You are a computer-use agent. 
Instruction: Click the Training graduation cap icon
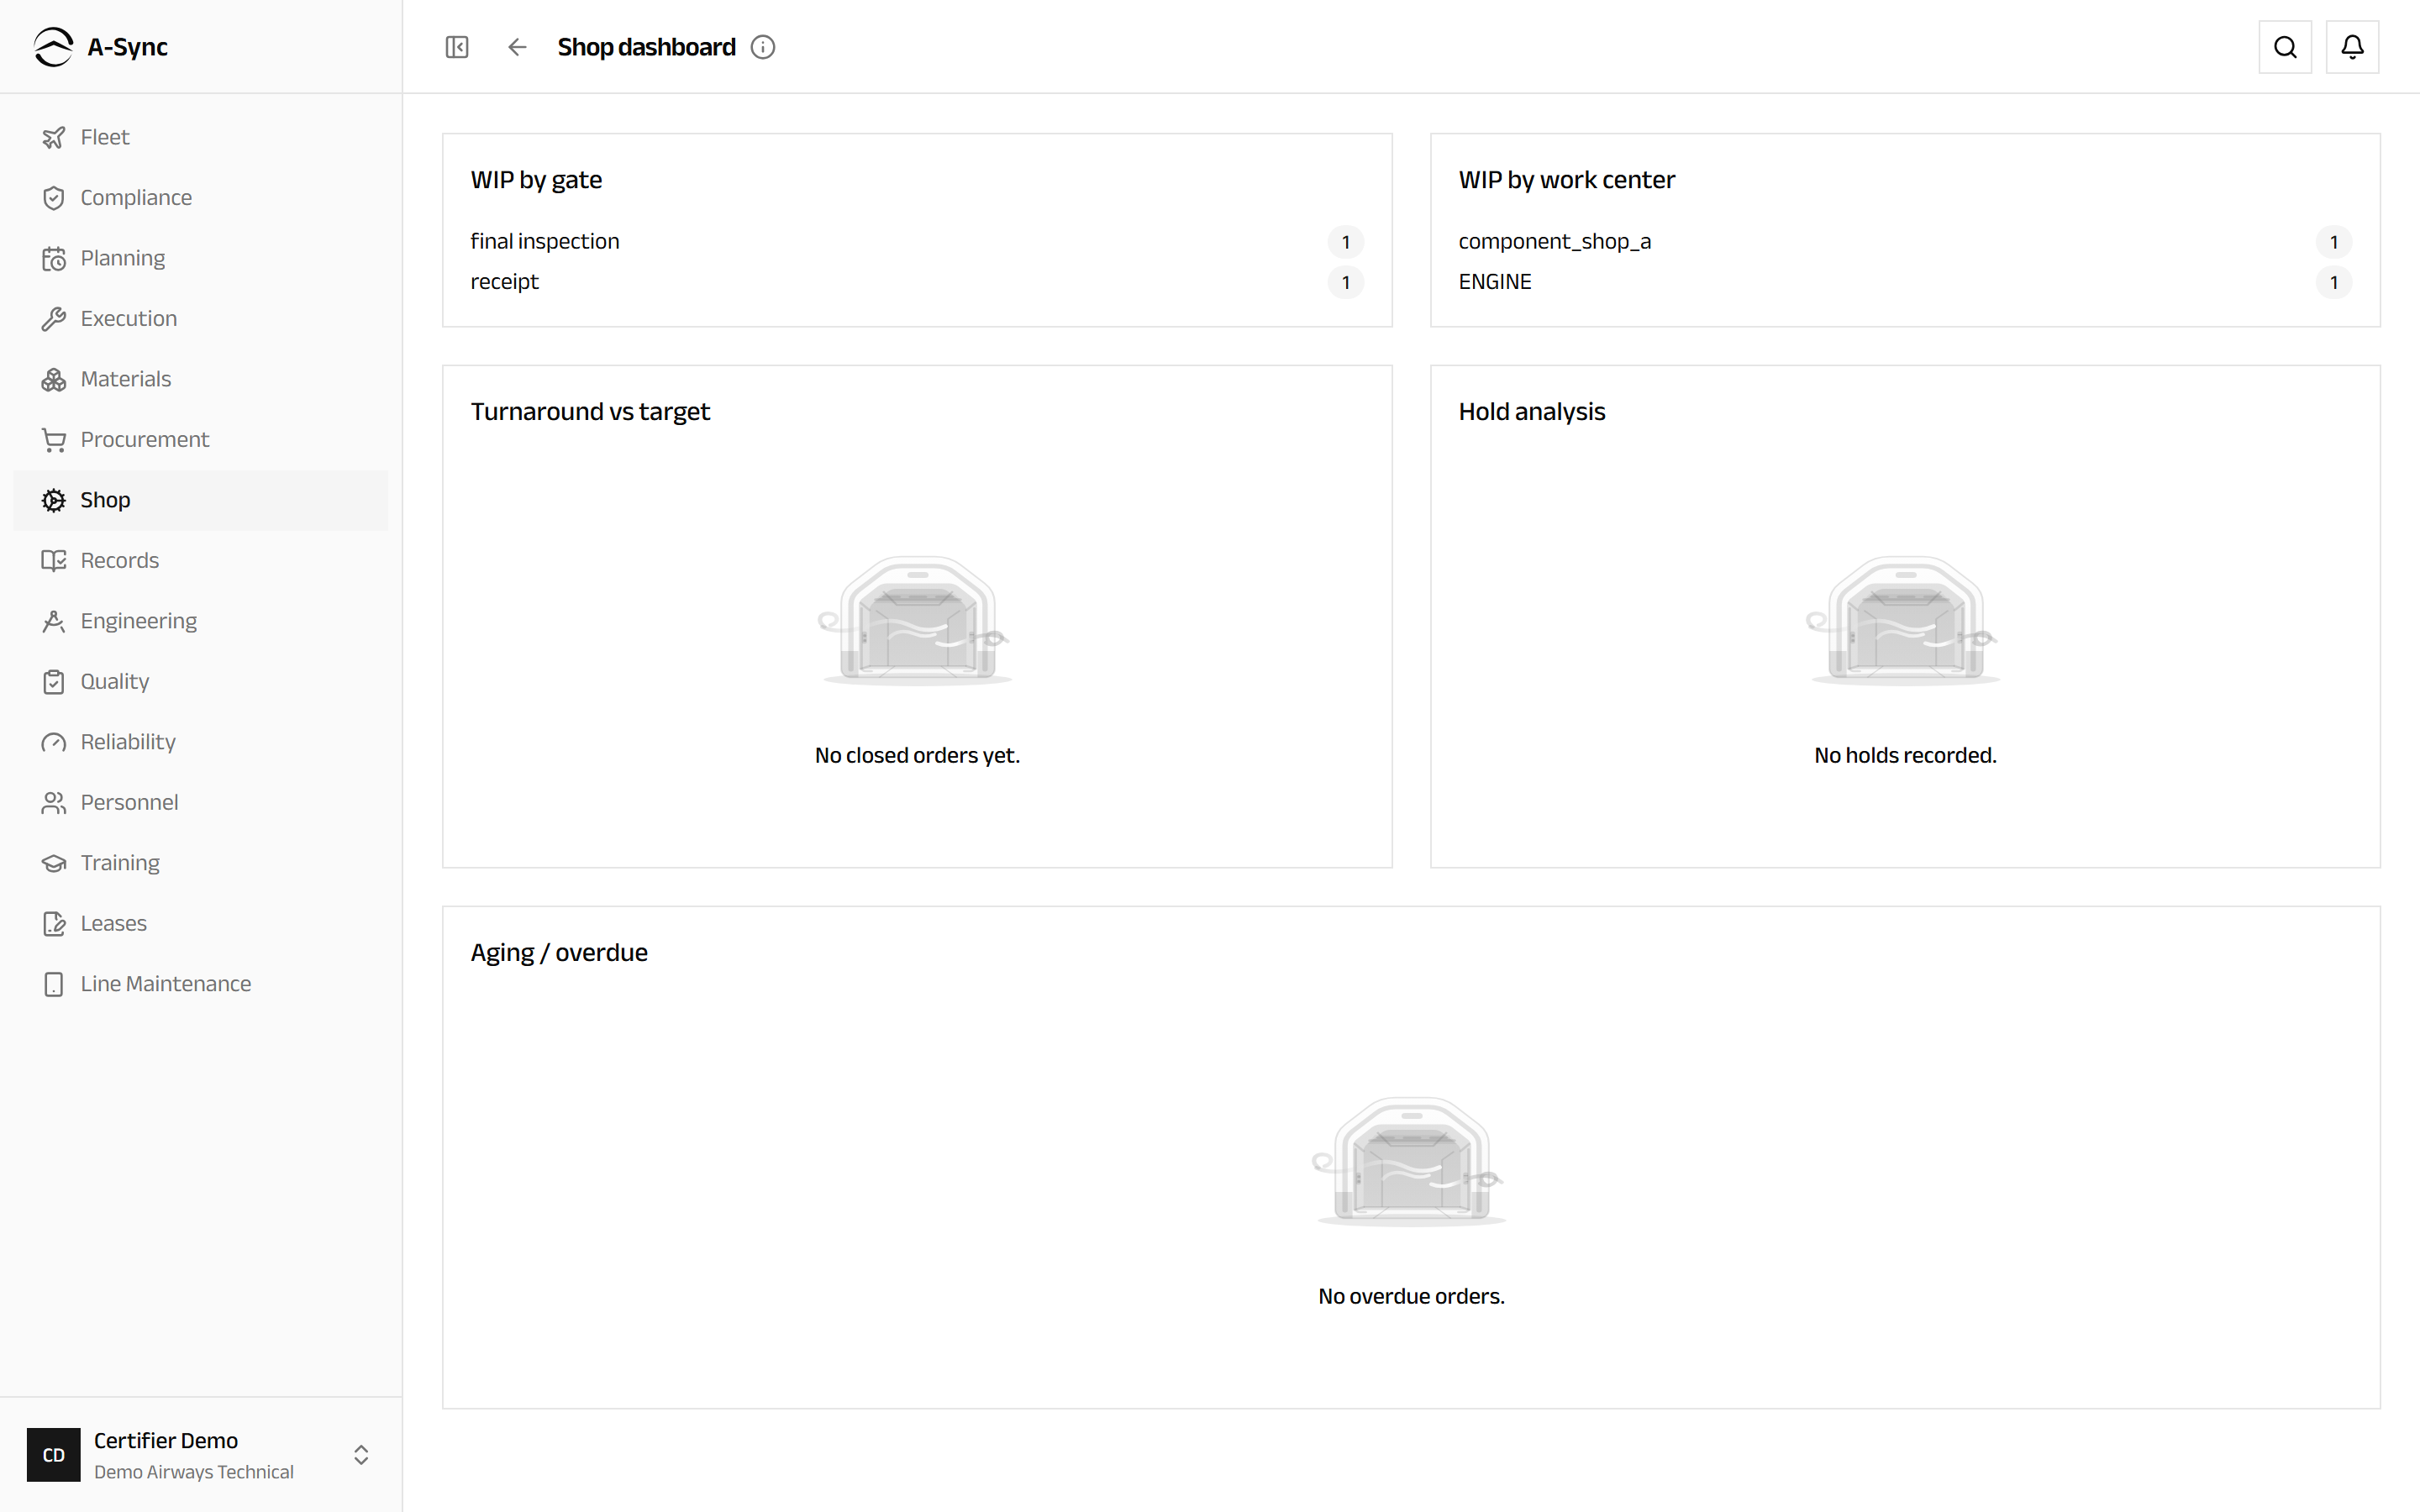click(x=54, y=863)
